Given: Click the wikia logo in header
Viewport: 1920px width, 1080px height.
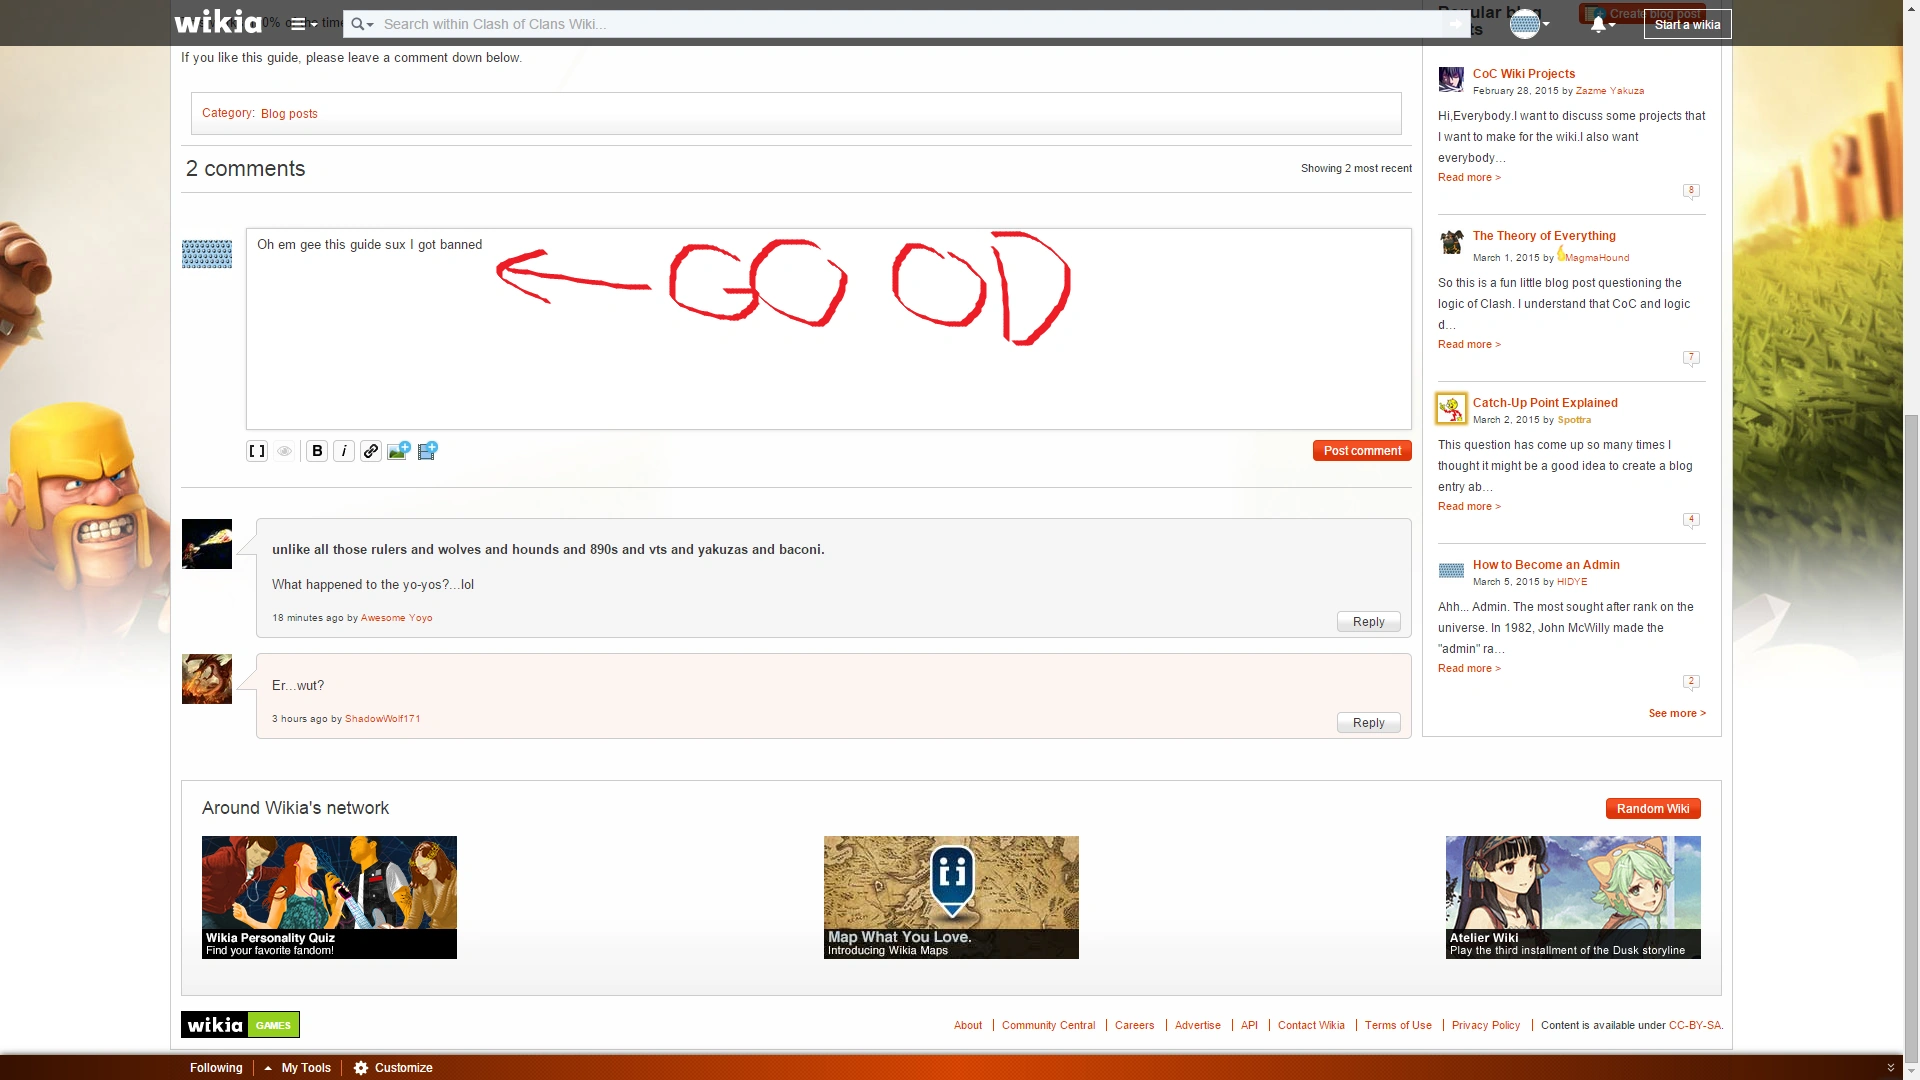Looking at the screenshot, I should click(x=218, y=22).
